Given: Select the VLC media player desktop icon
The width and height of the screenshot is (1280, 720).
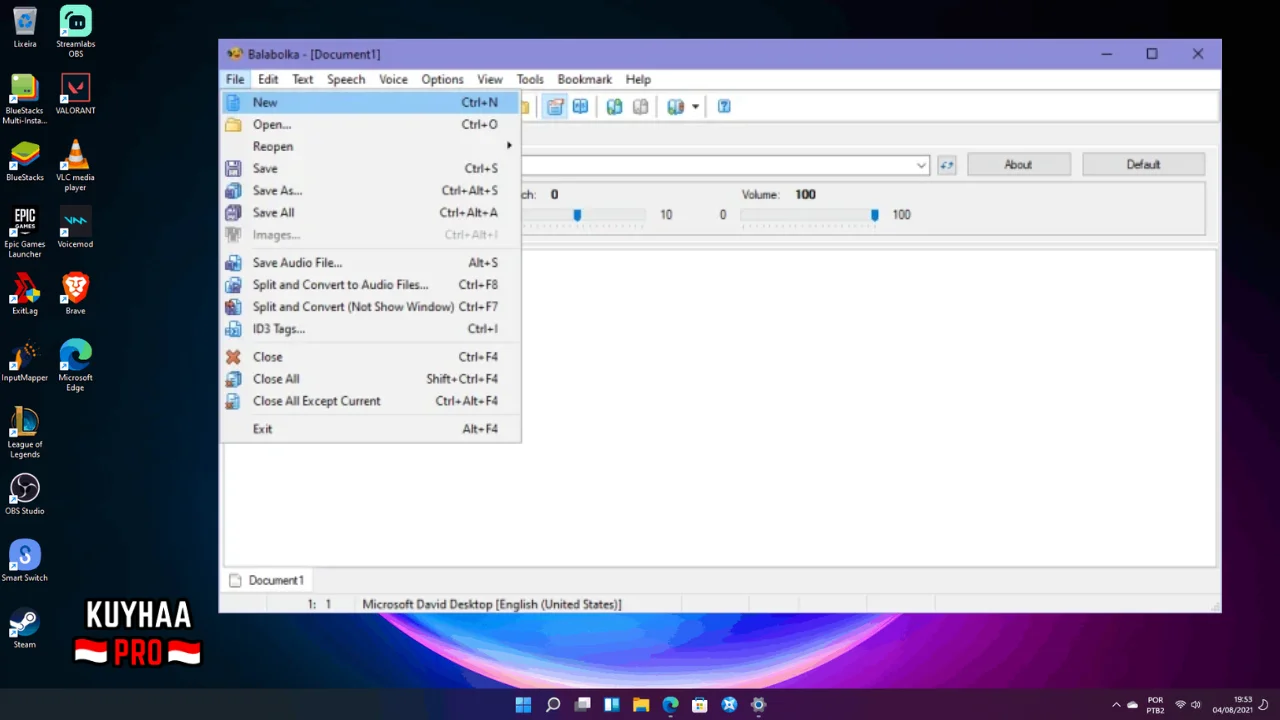Looking at the screenshot, I should (x=76, y=166).
